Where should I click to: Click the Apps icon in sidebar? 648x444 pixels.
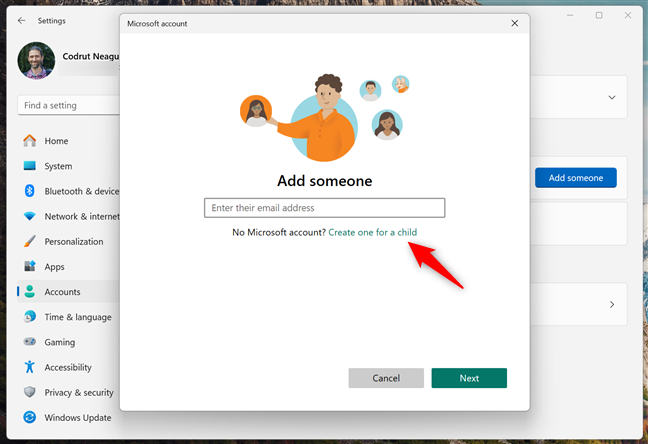coord(30,266)
